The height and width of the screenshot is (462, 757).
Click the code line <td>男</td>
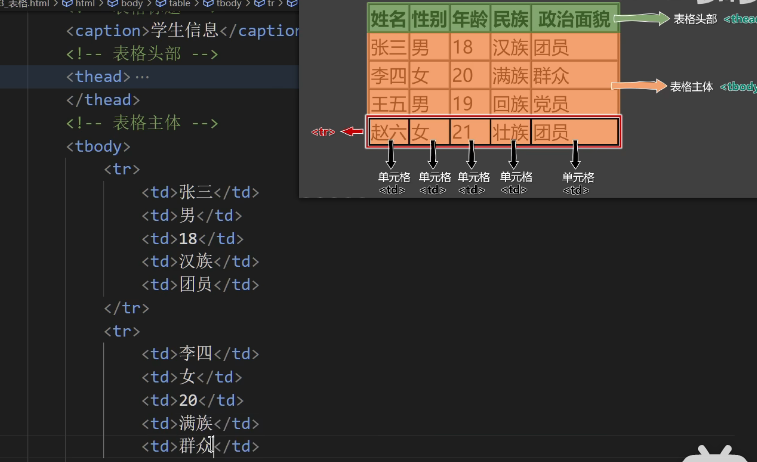click(x=192, y=215)
